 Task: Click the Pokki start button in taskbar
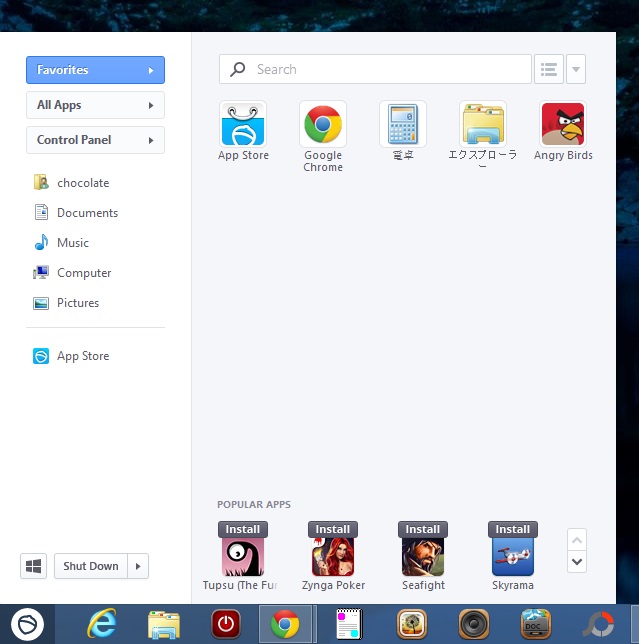27,624
